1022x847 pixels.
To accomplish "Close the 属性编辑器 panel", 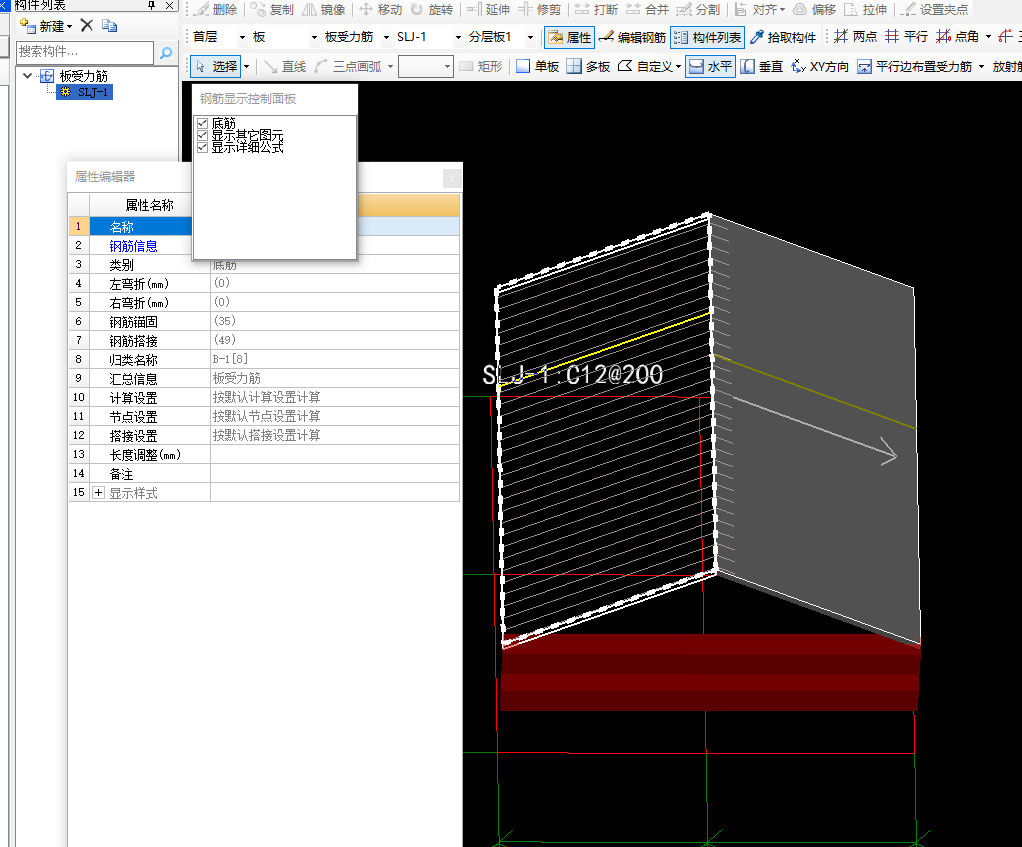I will (452, 178).
